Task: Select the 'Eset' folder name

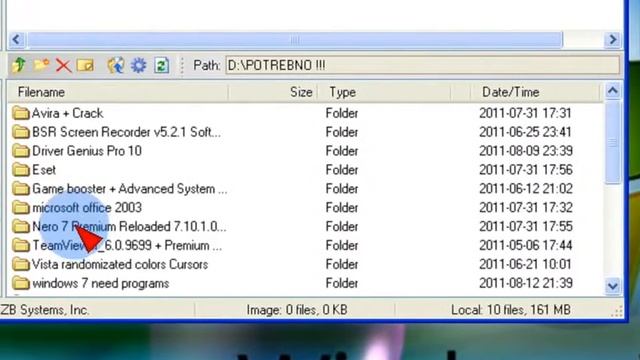Action: coord(44,170)
